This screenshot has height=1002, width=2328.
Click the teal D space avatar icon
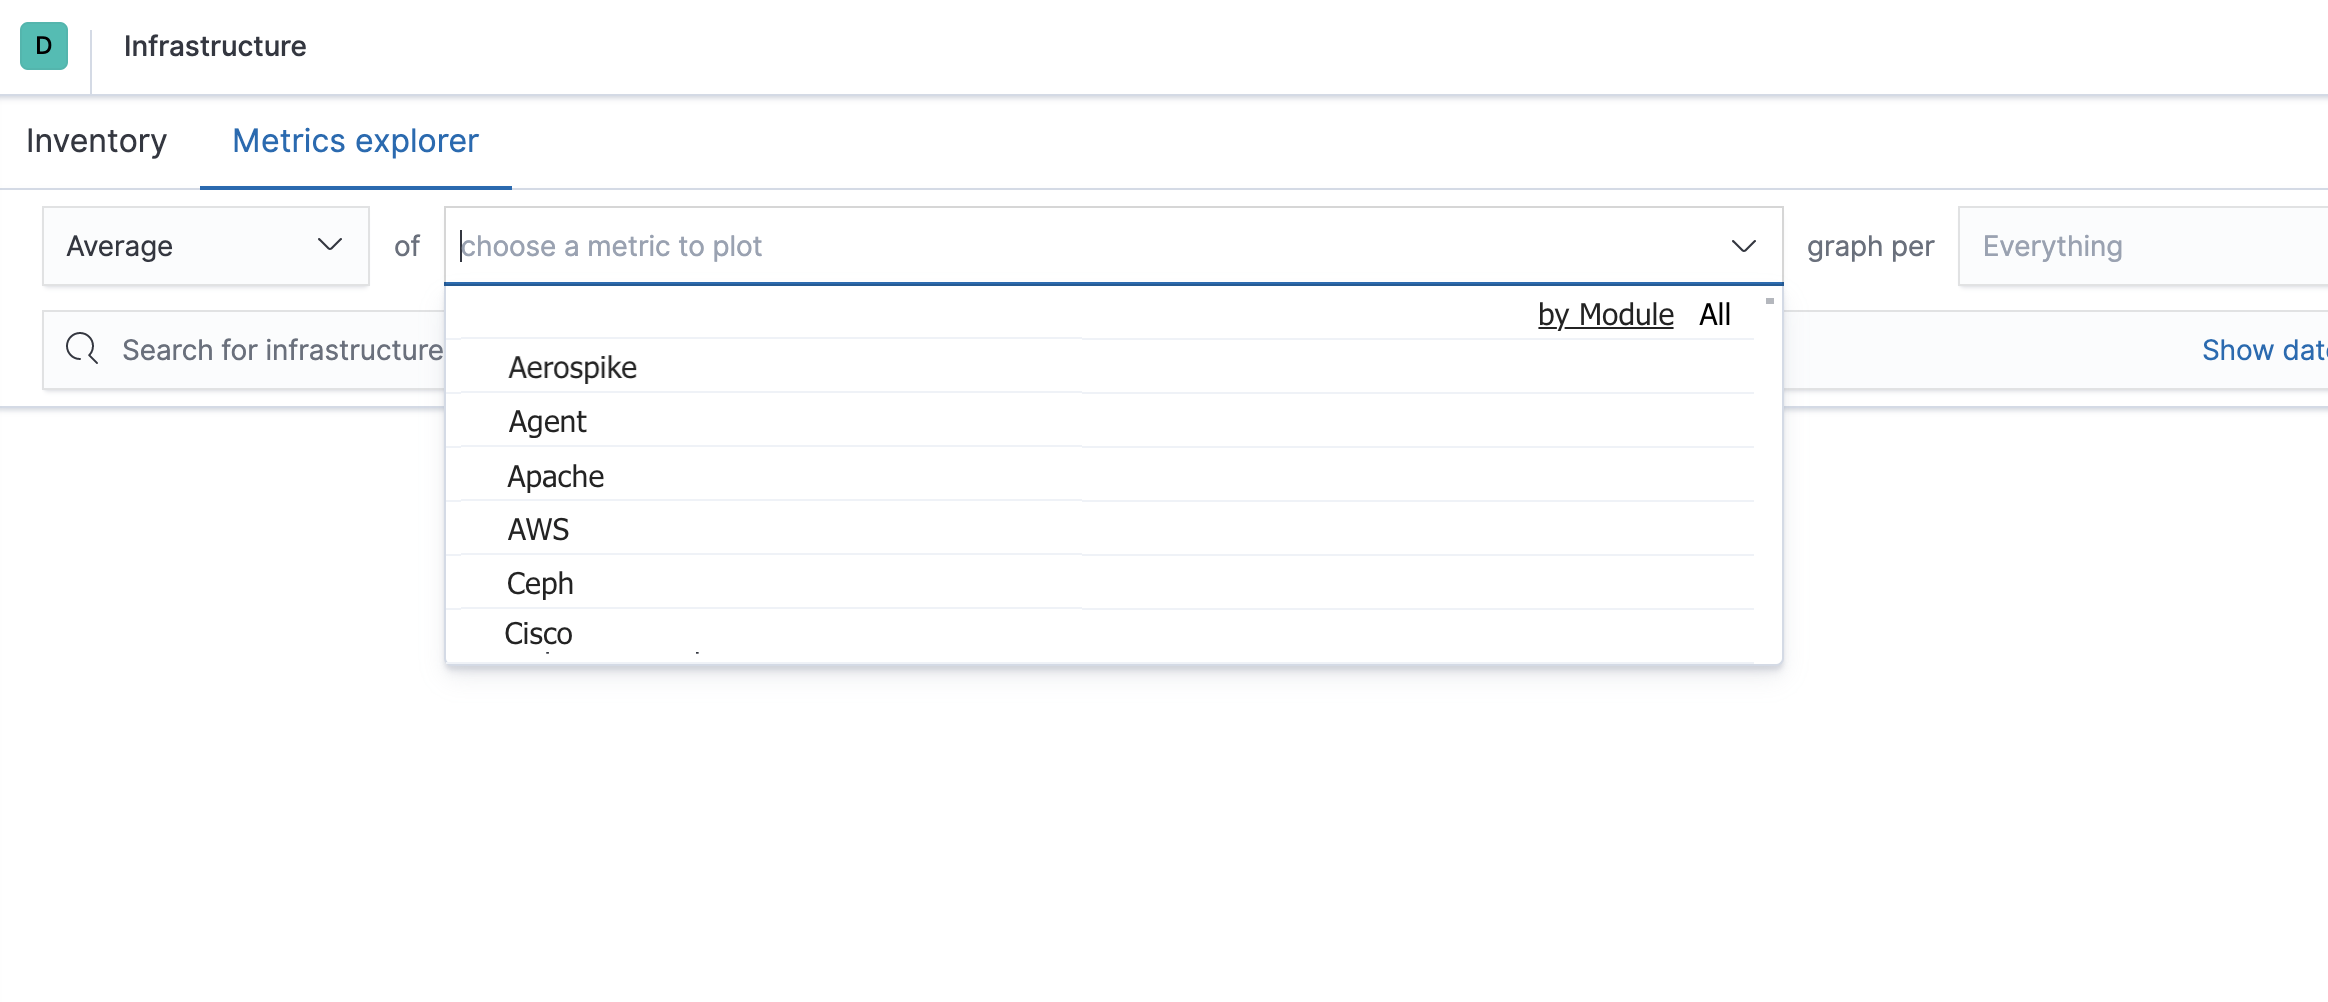coord(44,46)
